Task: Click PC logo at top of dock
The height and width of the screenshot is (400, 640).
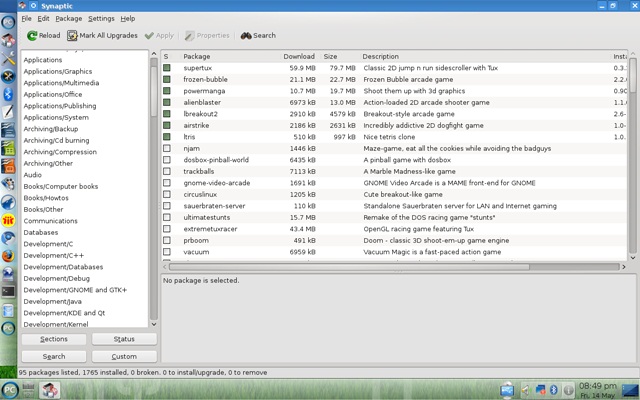Action: pyautogui.click(x=8, y=22)
